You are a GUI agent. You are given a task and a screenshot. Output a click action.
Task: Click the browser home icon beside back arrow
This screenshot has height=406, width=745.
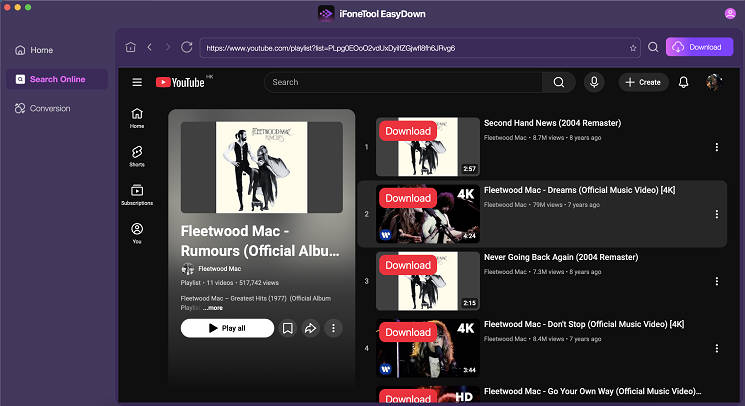131,47
